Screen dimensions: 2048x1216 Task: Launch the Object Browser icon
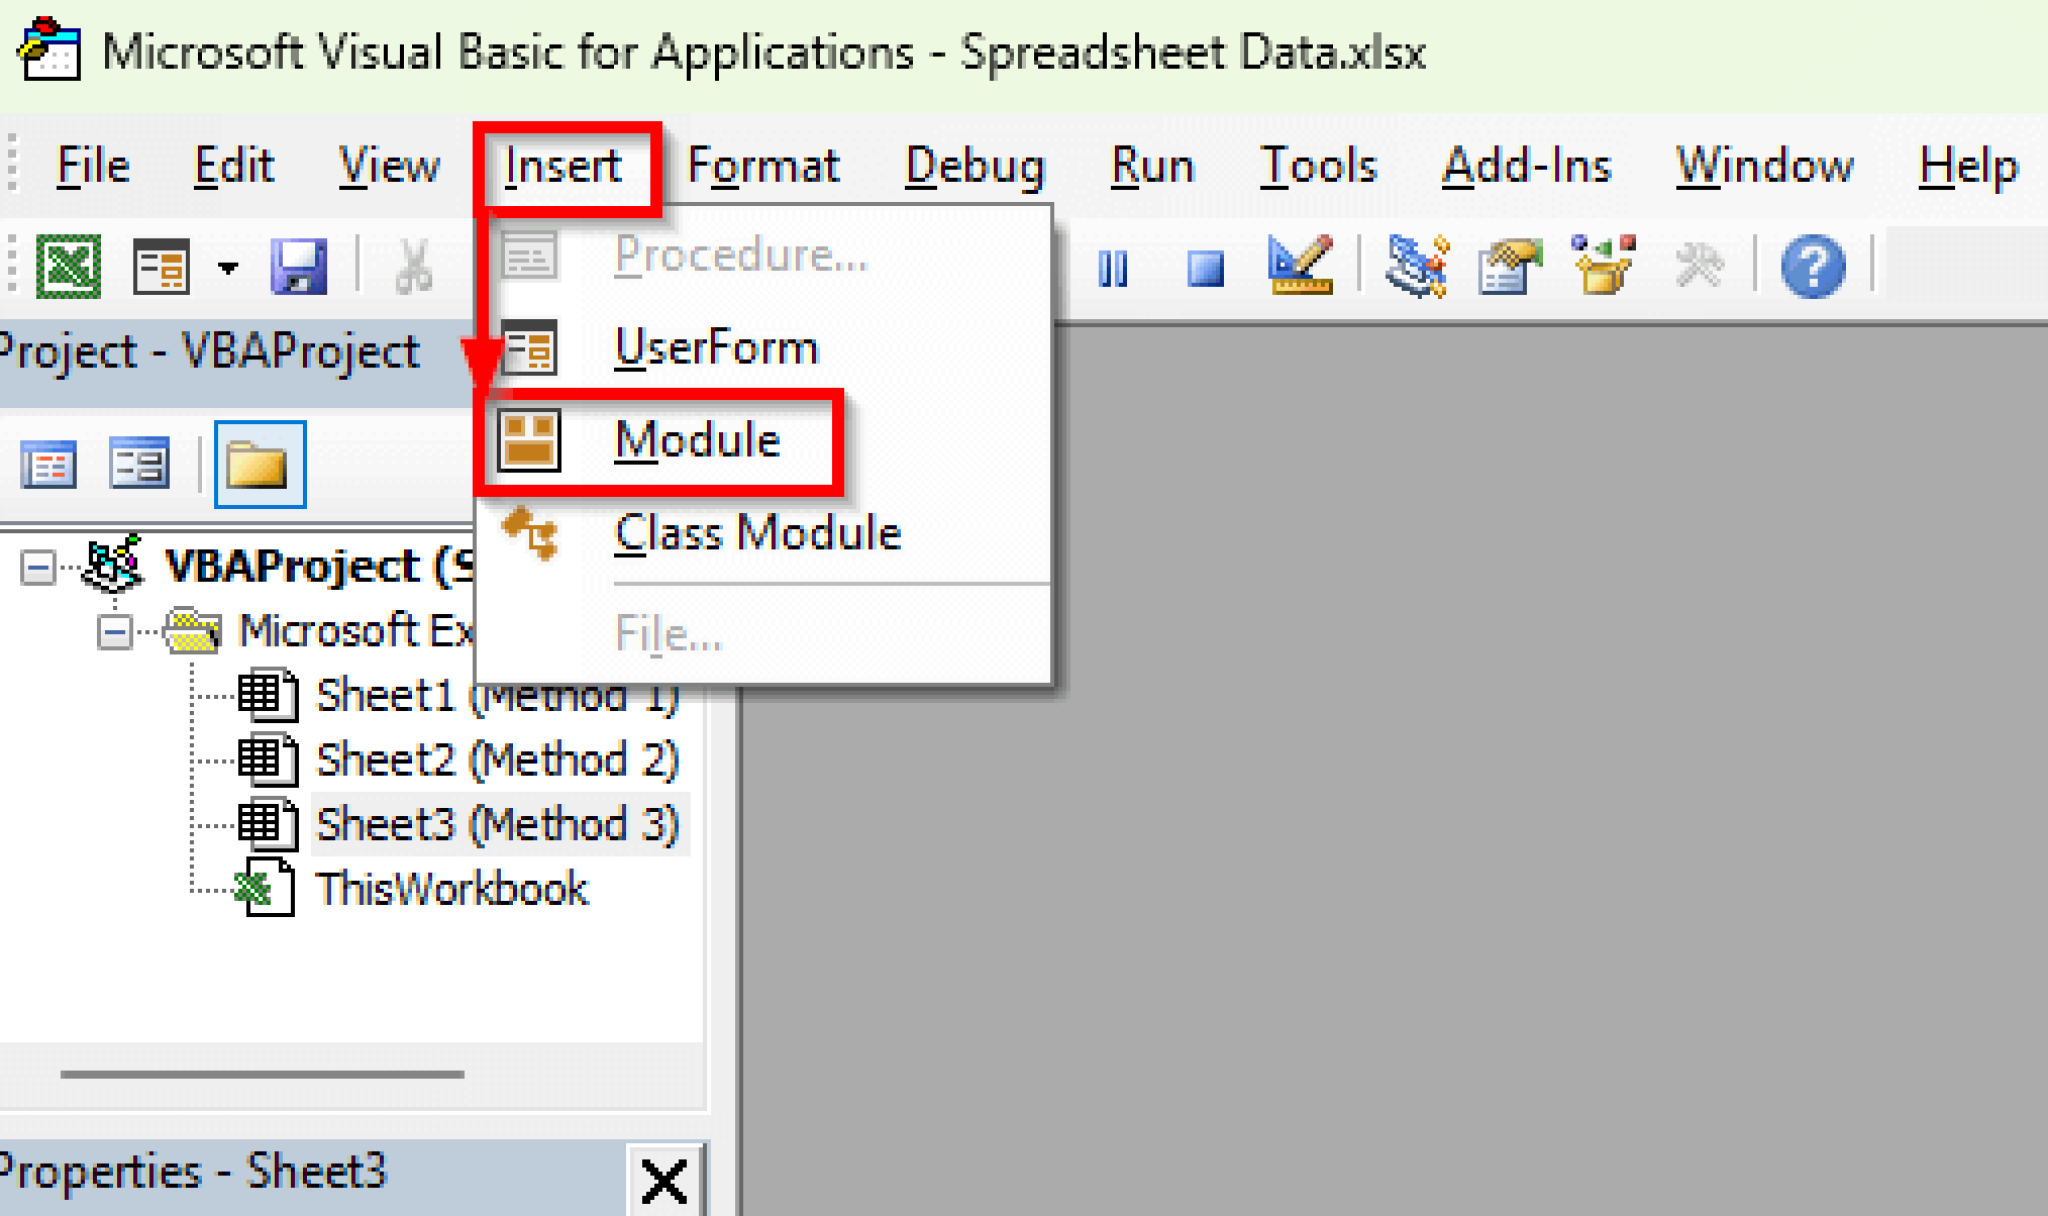pos(1600,265)
